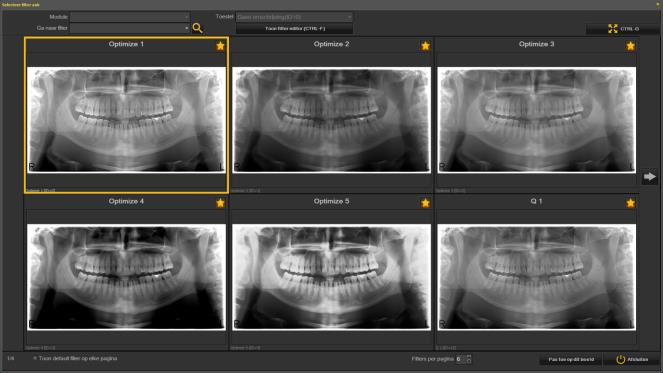
Task: Click the Optimize 2 title text
Action: pyautogui.click(x=332, y=44)
